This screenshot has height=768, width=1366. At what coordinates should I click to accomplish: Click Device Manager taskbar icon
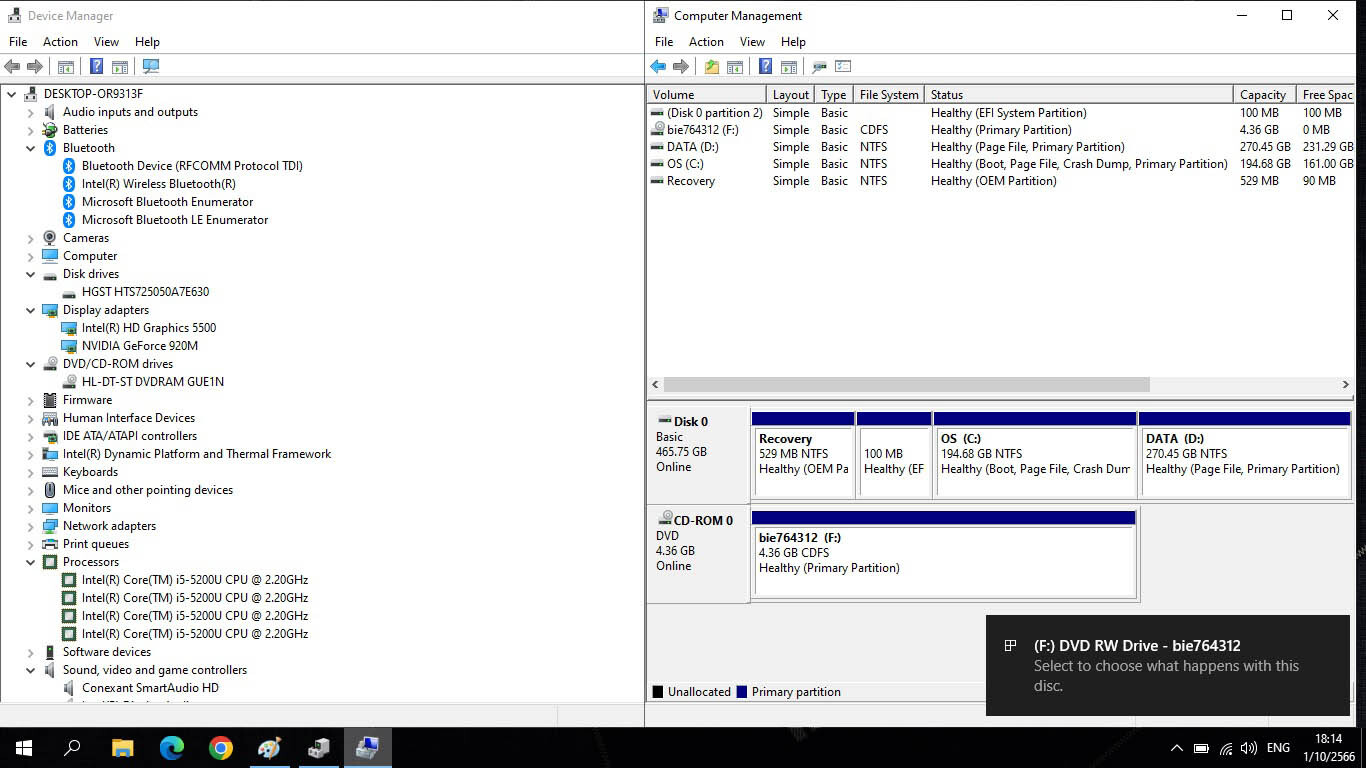coord(318,747)
